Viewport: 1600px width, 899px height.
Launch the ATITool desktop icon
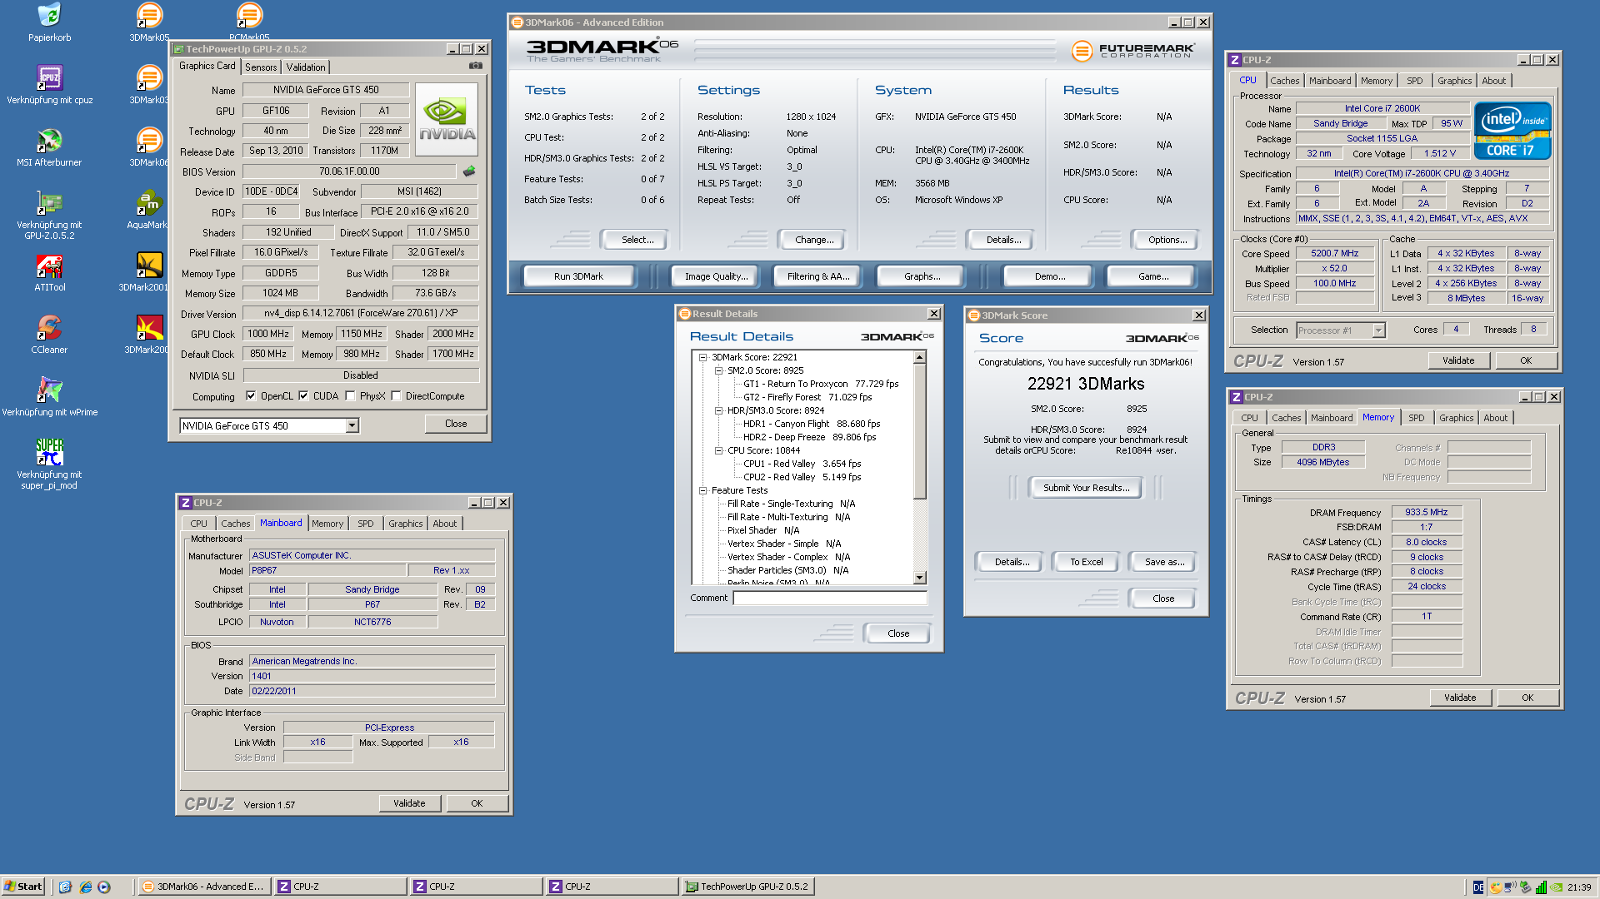click(49, 272)
